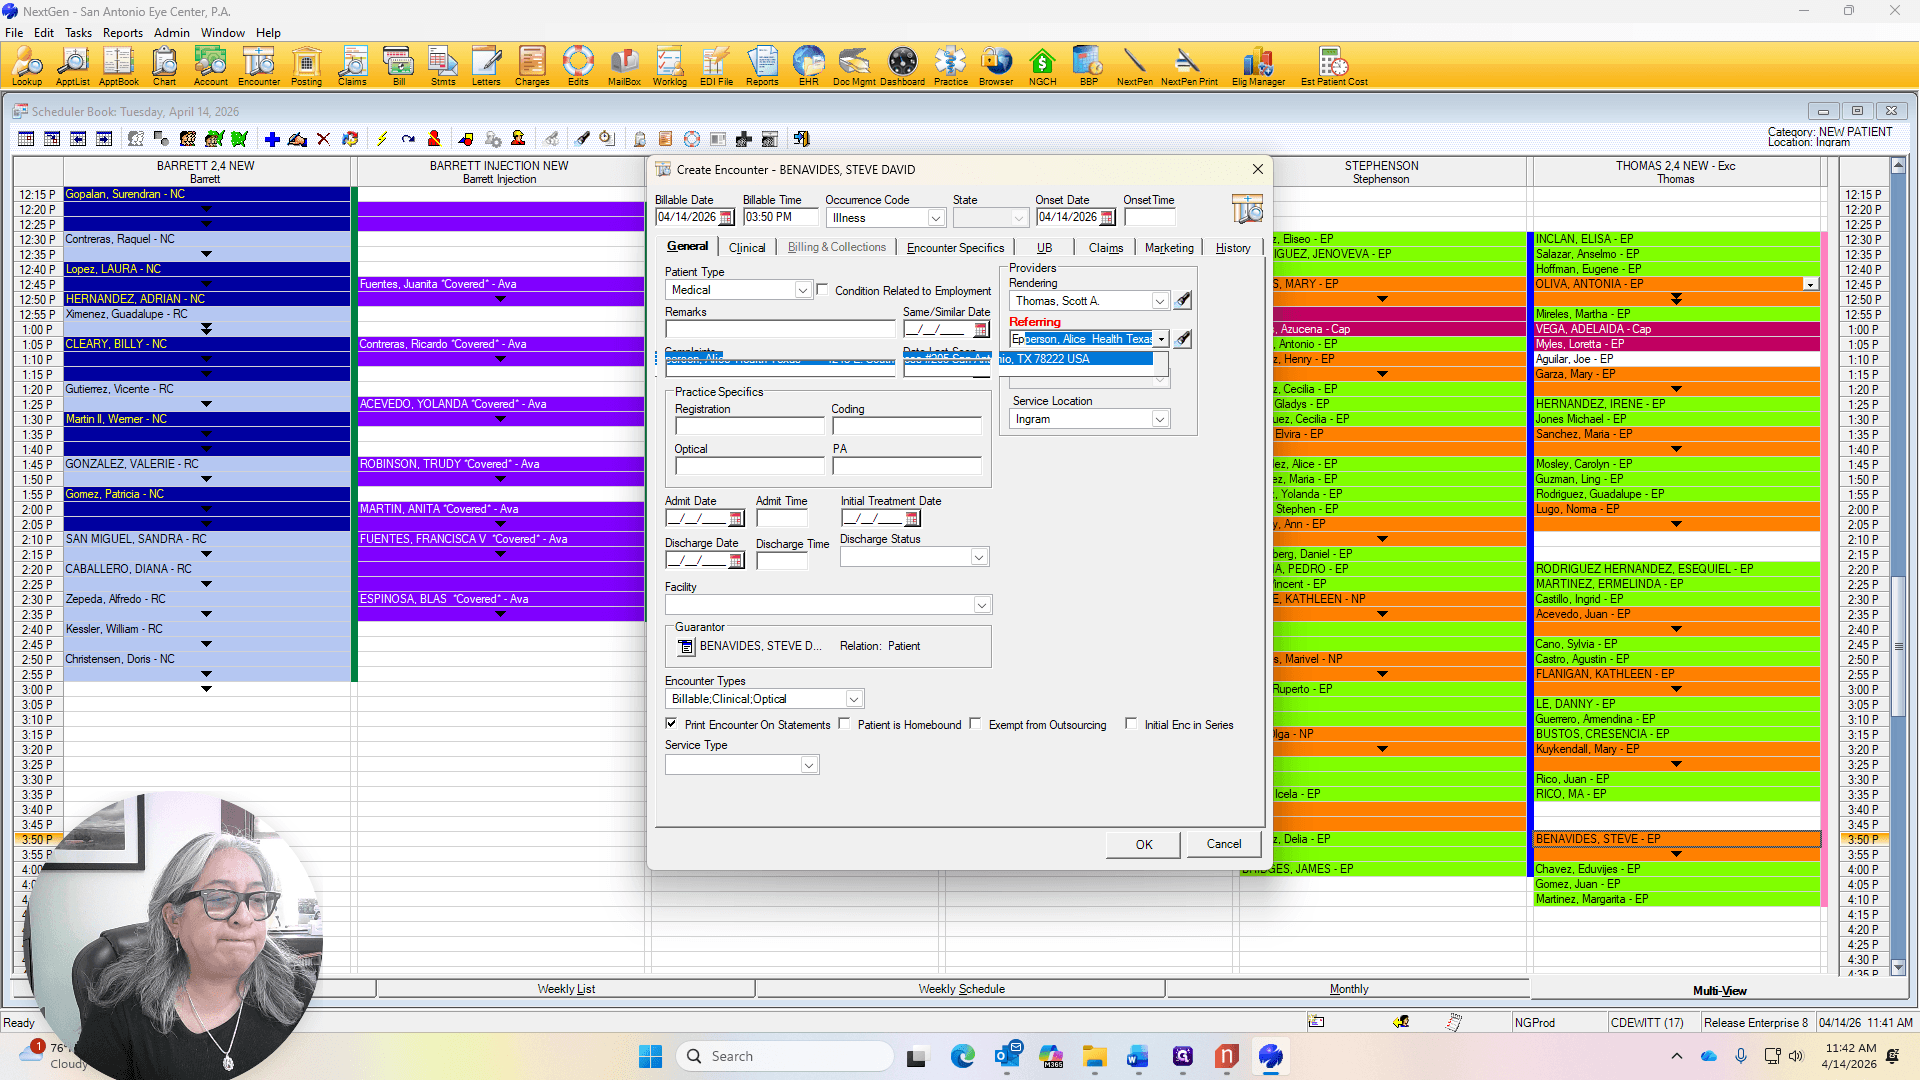Expand the Rendering provider dropdown
Screen dimensions: 1920x1080
[x=1159, y=301]
